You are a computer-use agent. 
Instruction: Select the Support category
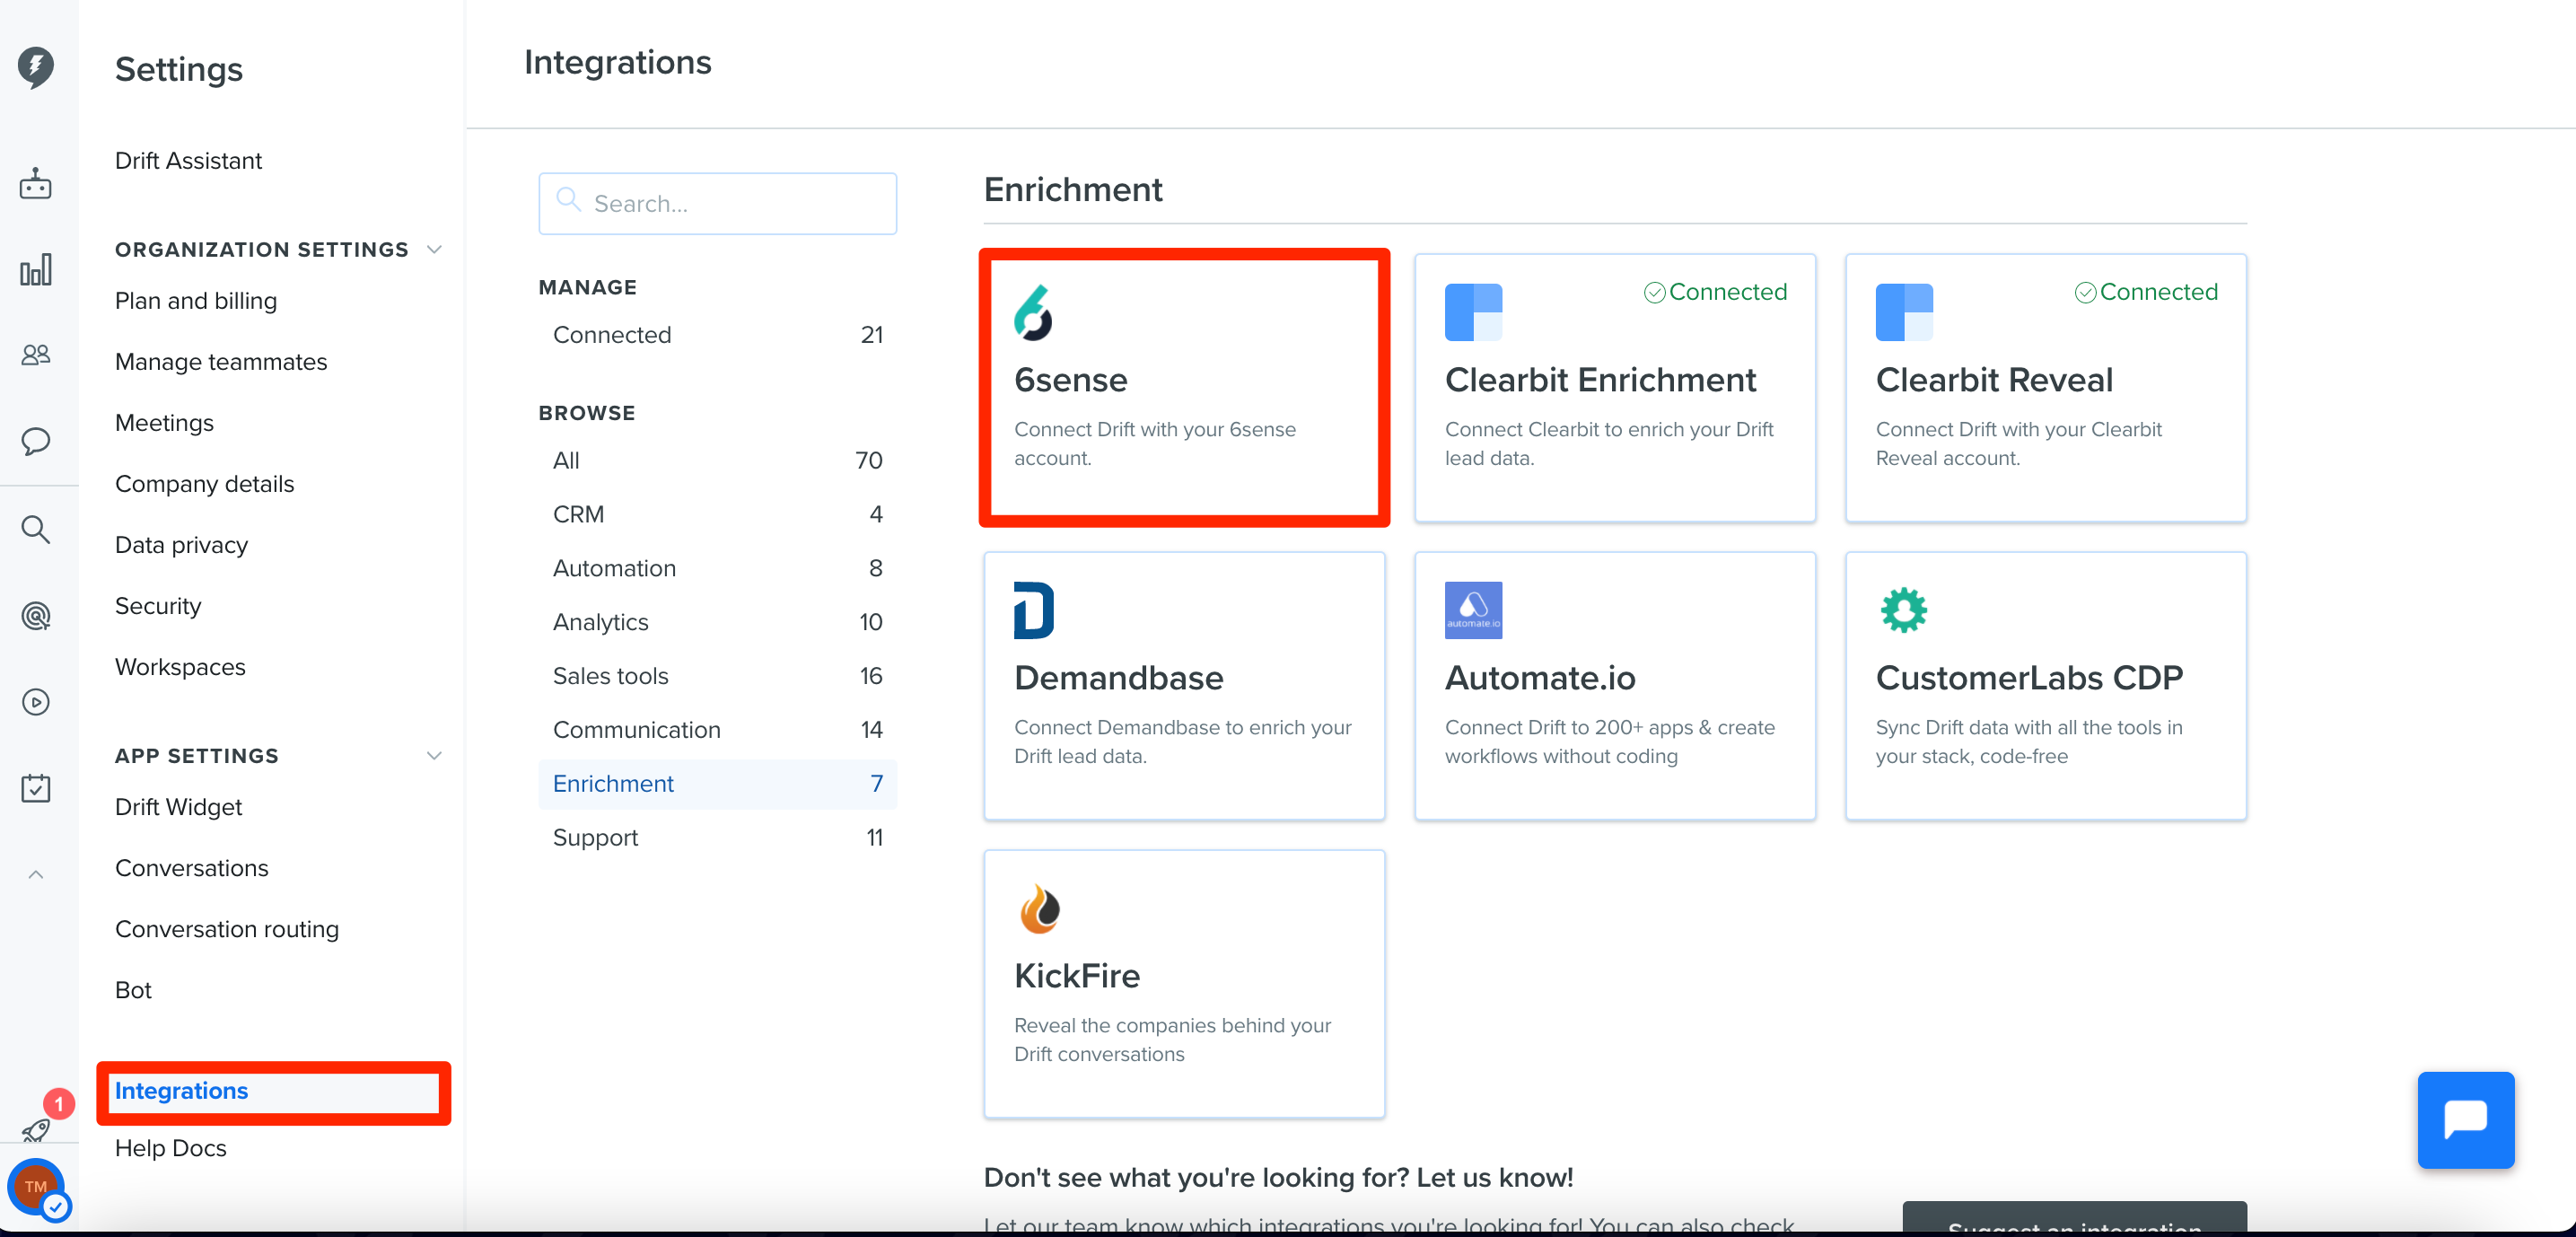click(717, 838)
